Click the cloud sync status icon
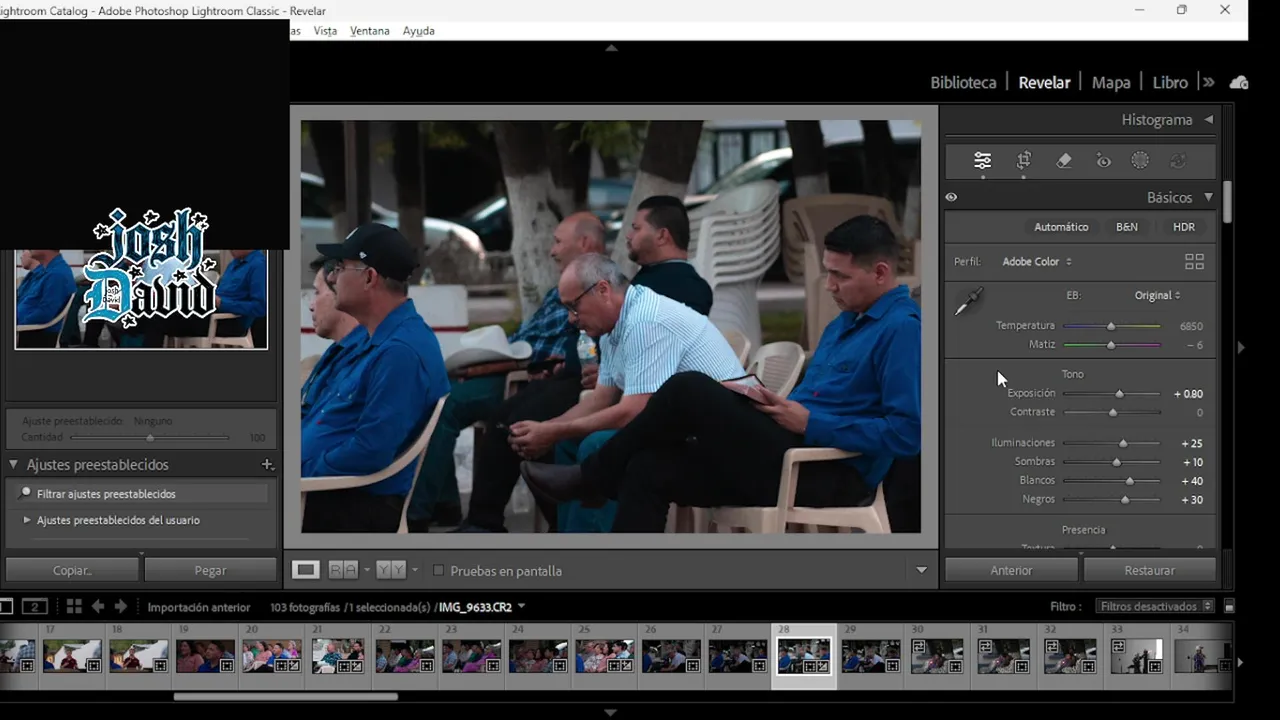 pyautogui.click(x=1238, y=82)
